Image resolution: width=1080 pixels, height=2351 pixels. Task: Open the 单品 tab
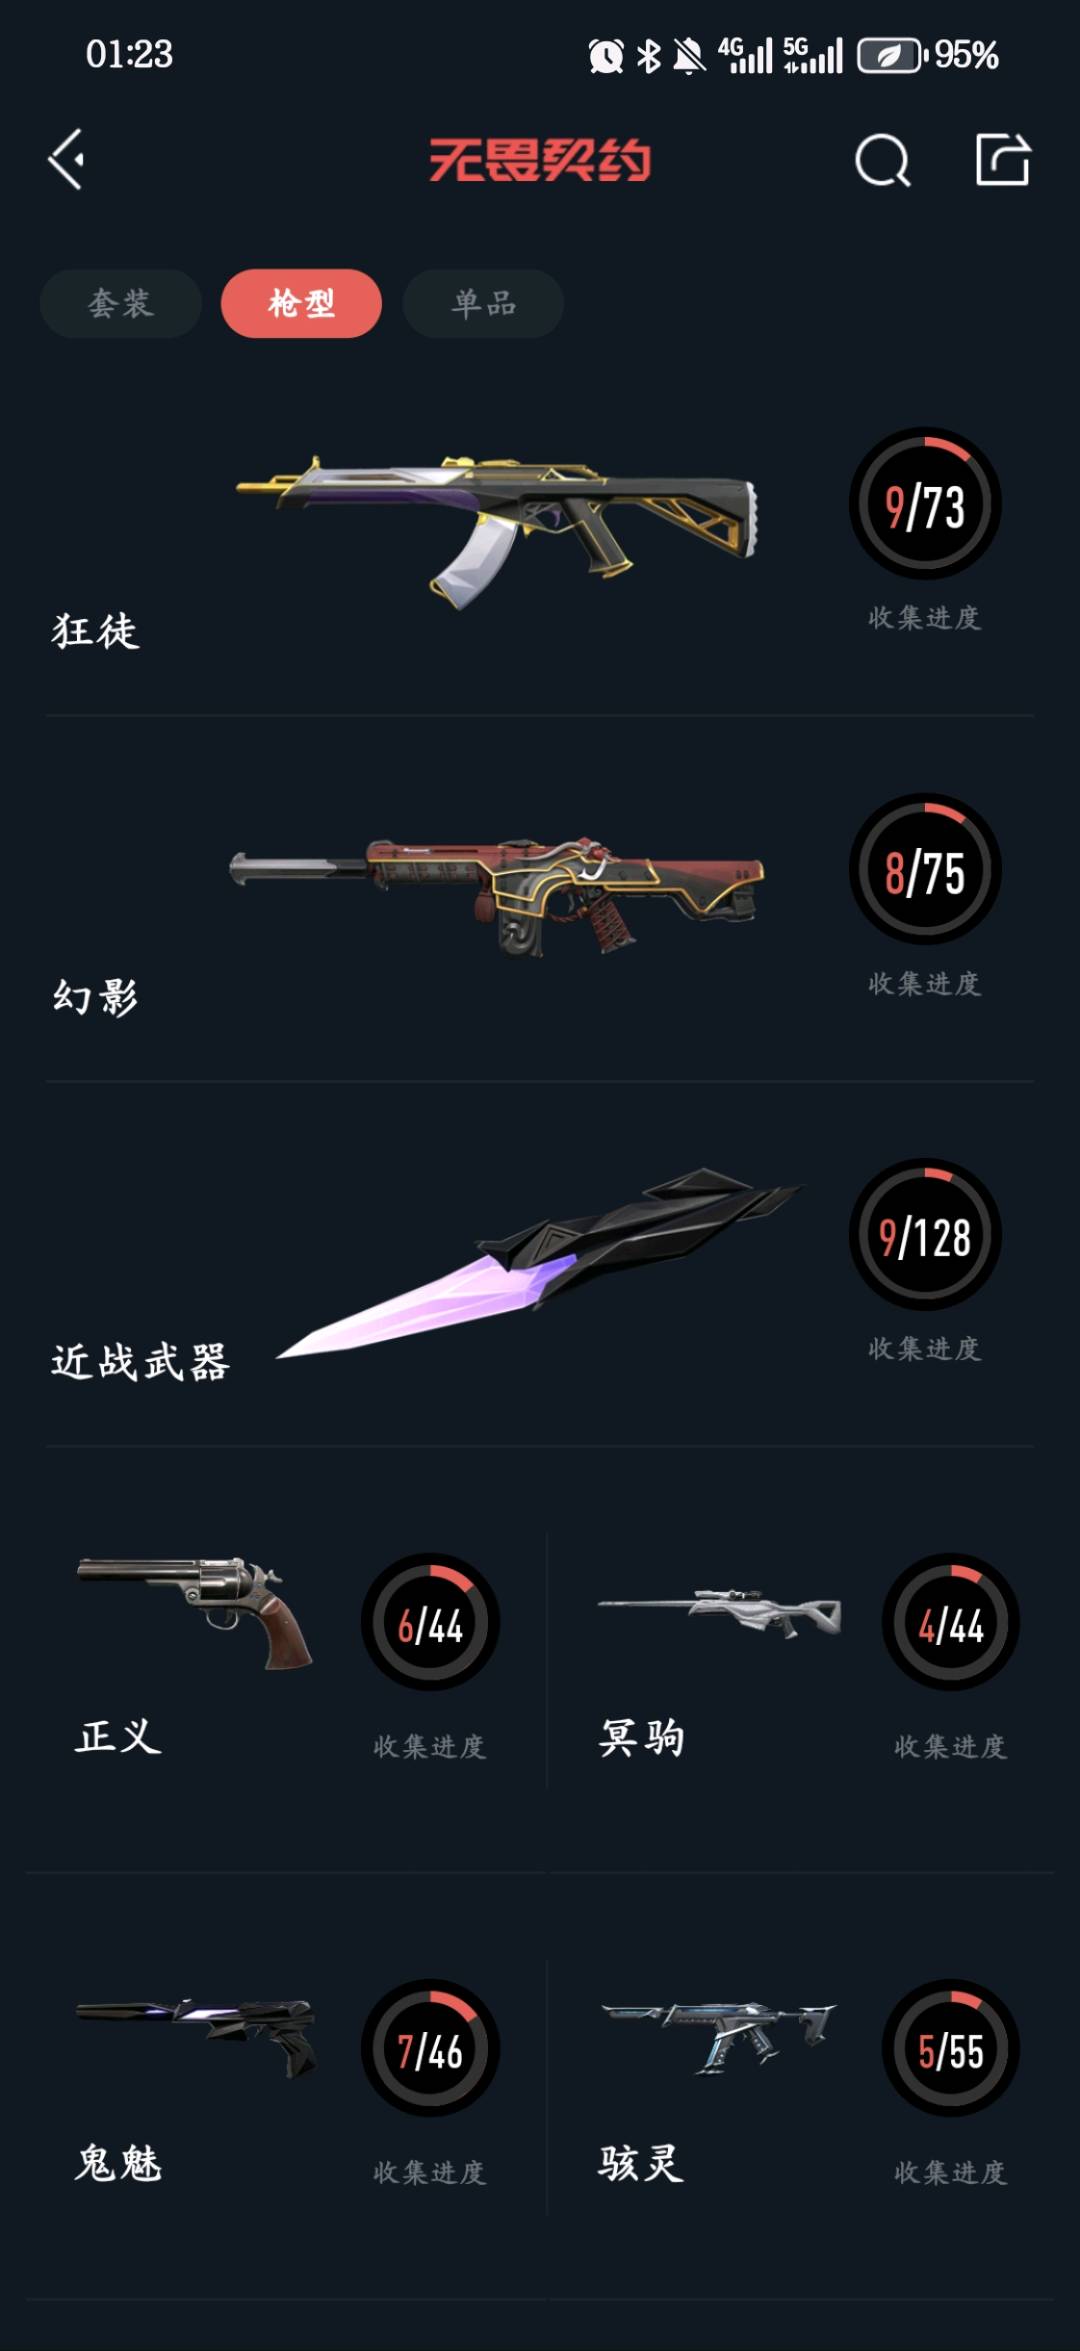tap(483, 303)
